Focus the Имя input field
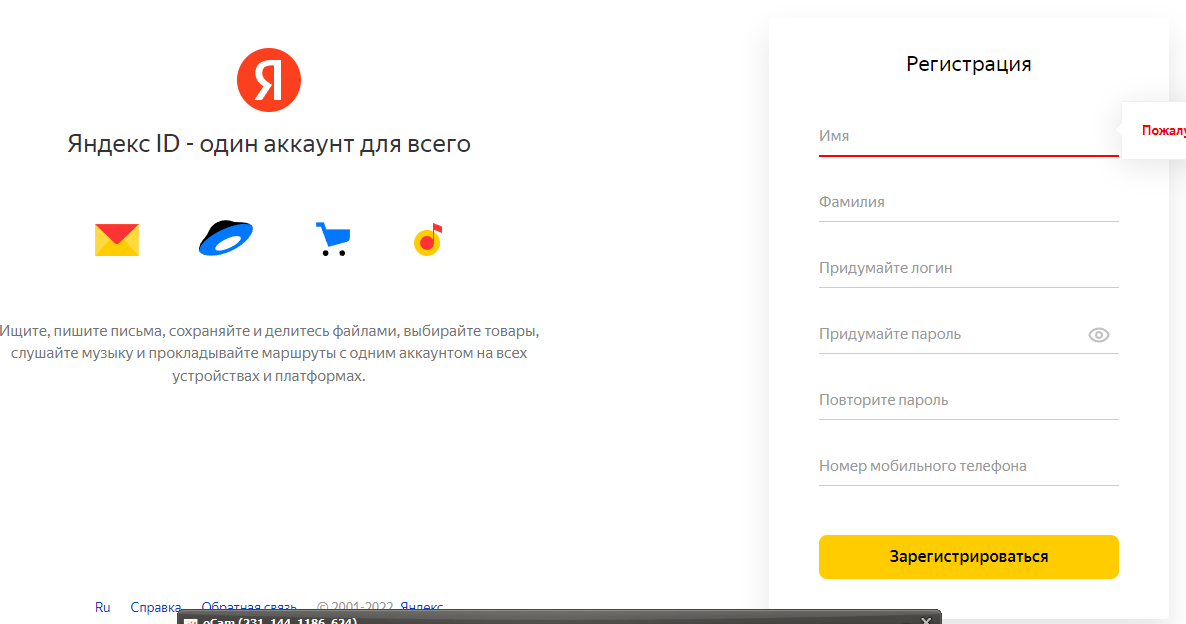 [968, 137]
